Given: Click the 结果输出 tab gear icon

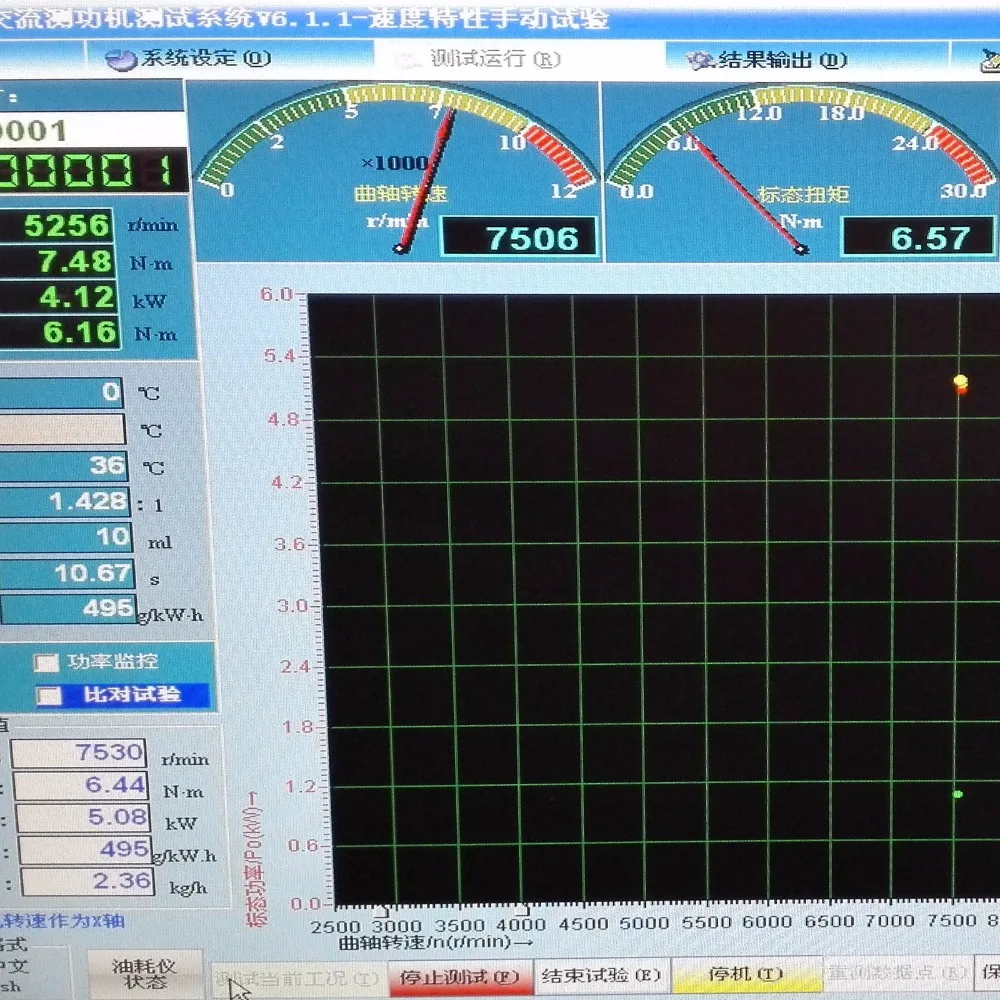Looking at the screenshot, I should 700,61.
